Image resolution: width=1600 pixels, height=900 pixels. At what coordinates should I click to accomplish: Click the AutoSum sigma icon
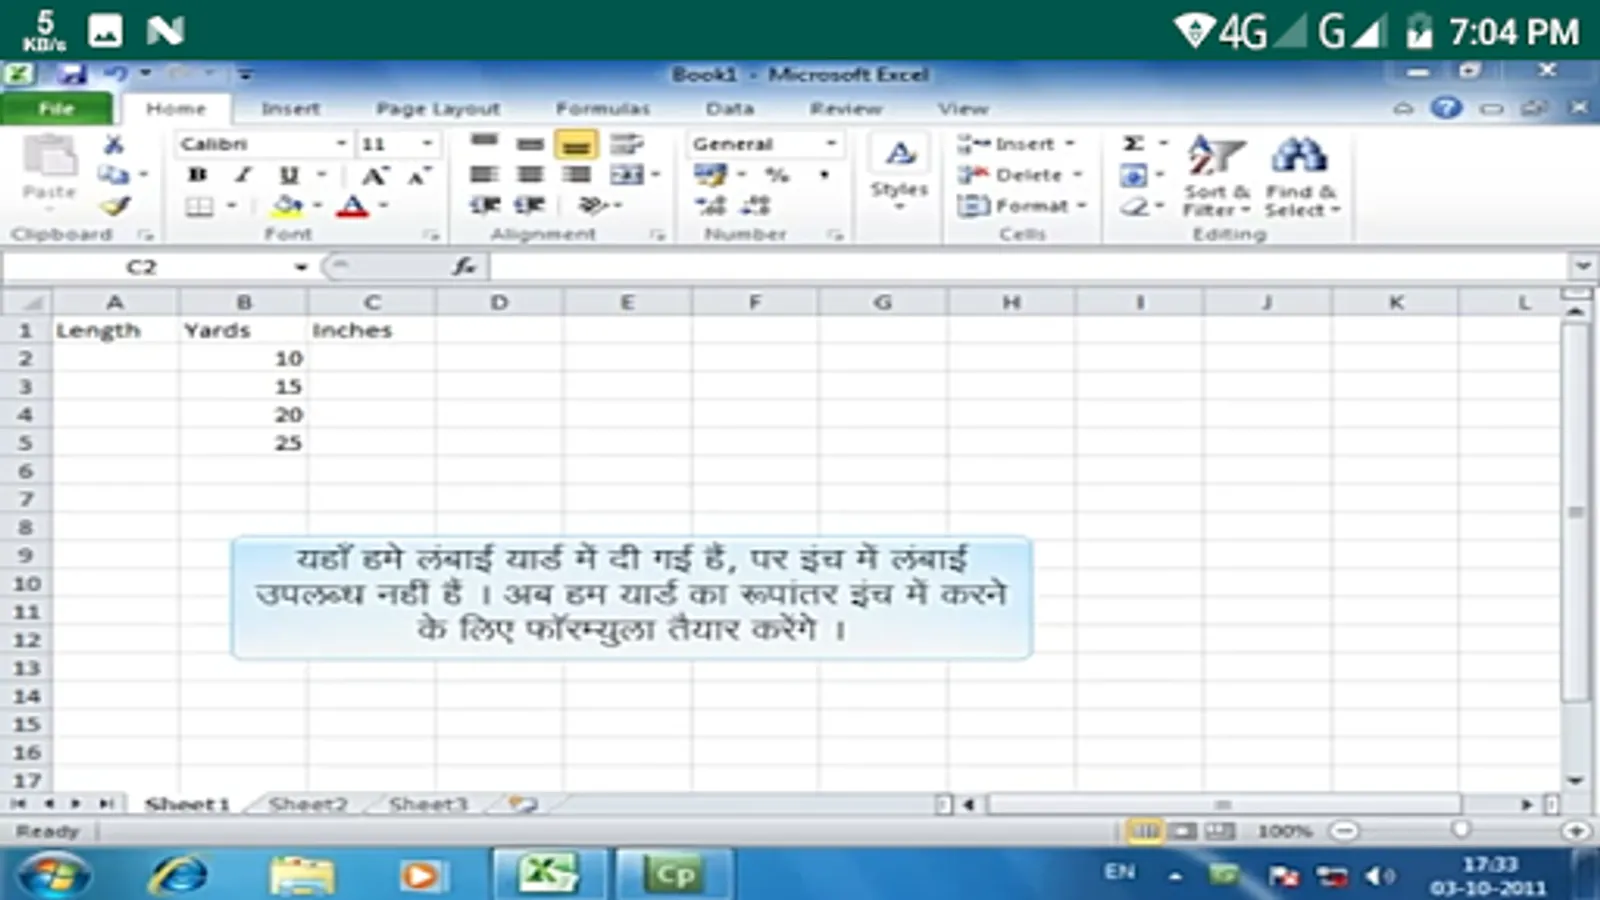(1134, 144)
